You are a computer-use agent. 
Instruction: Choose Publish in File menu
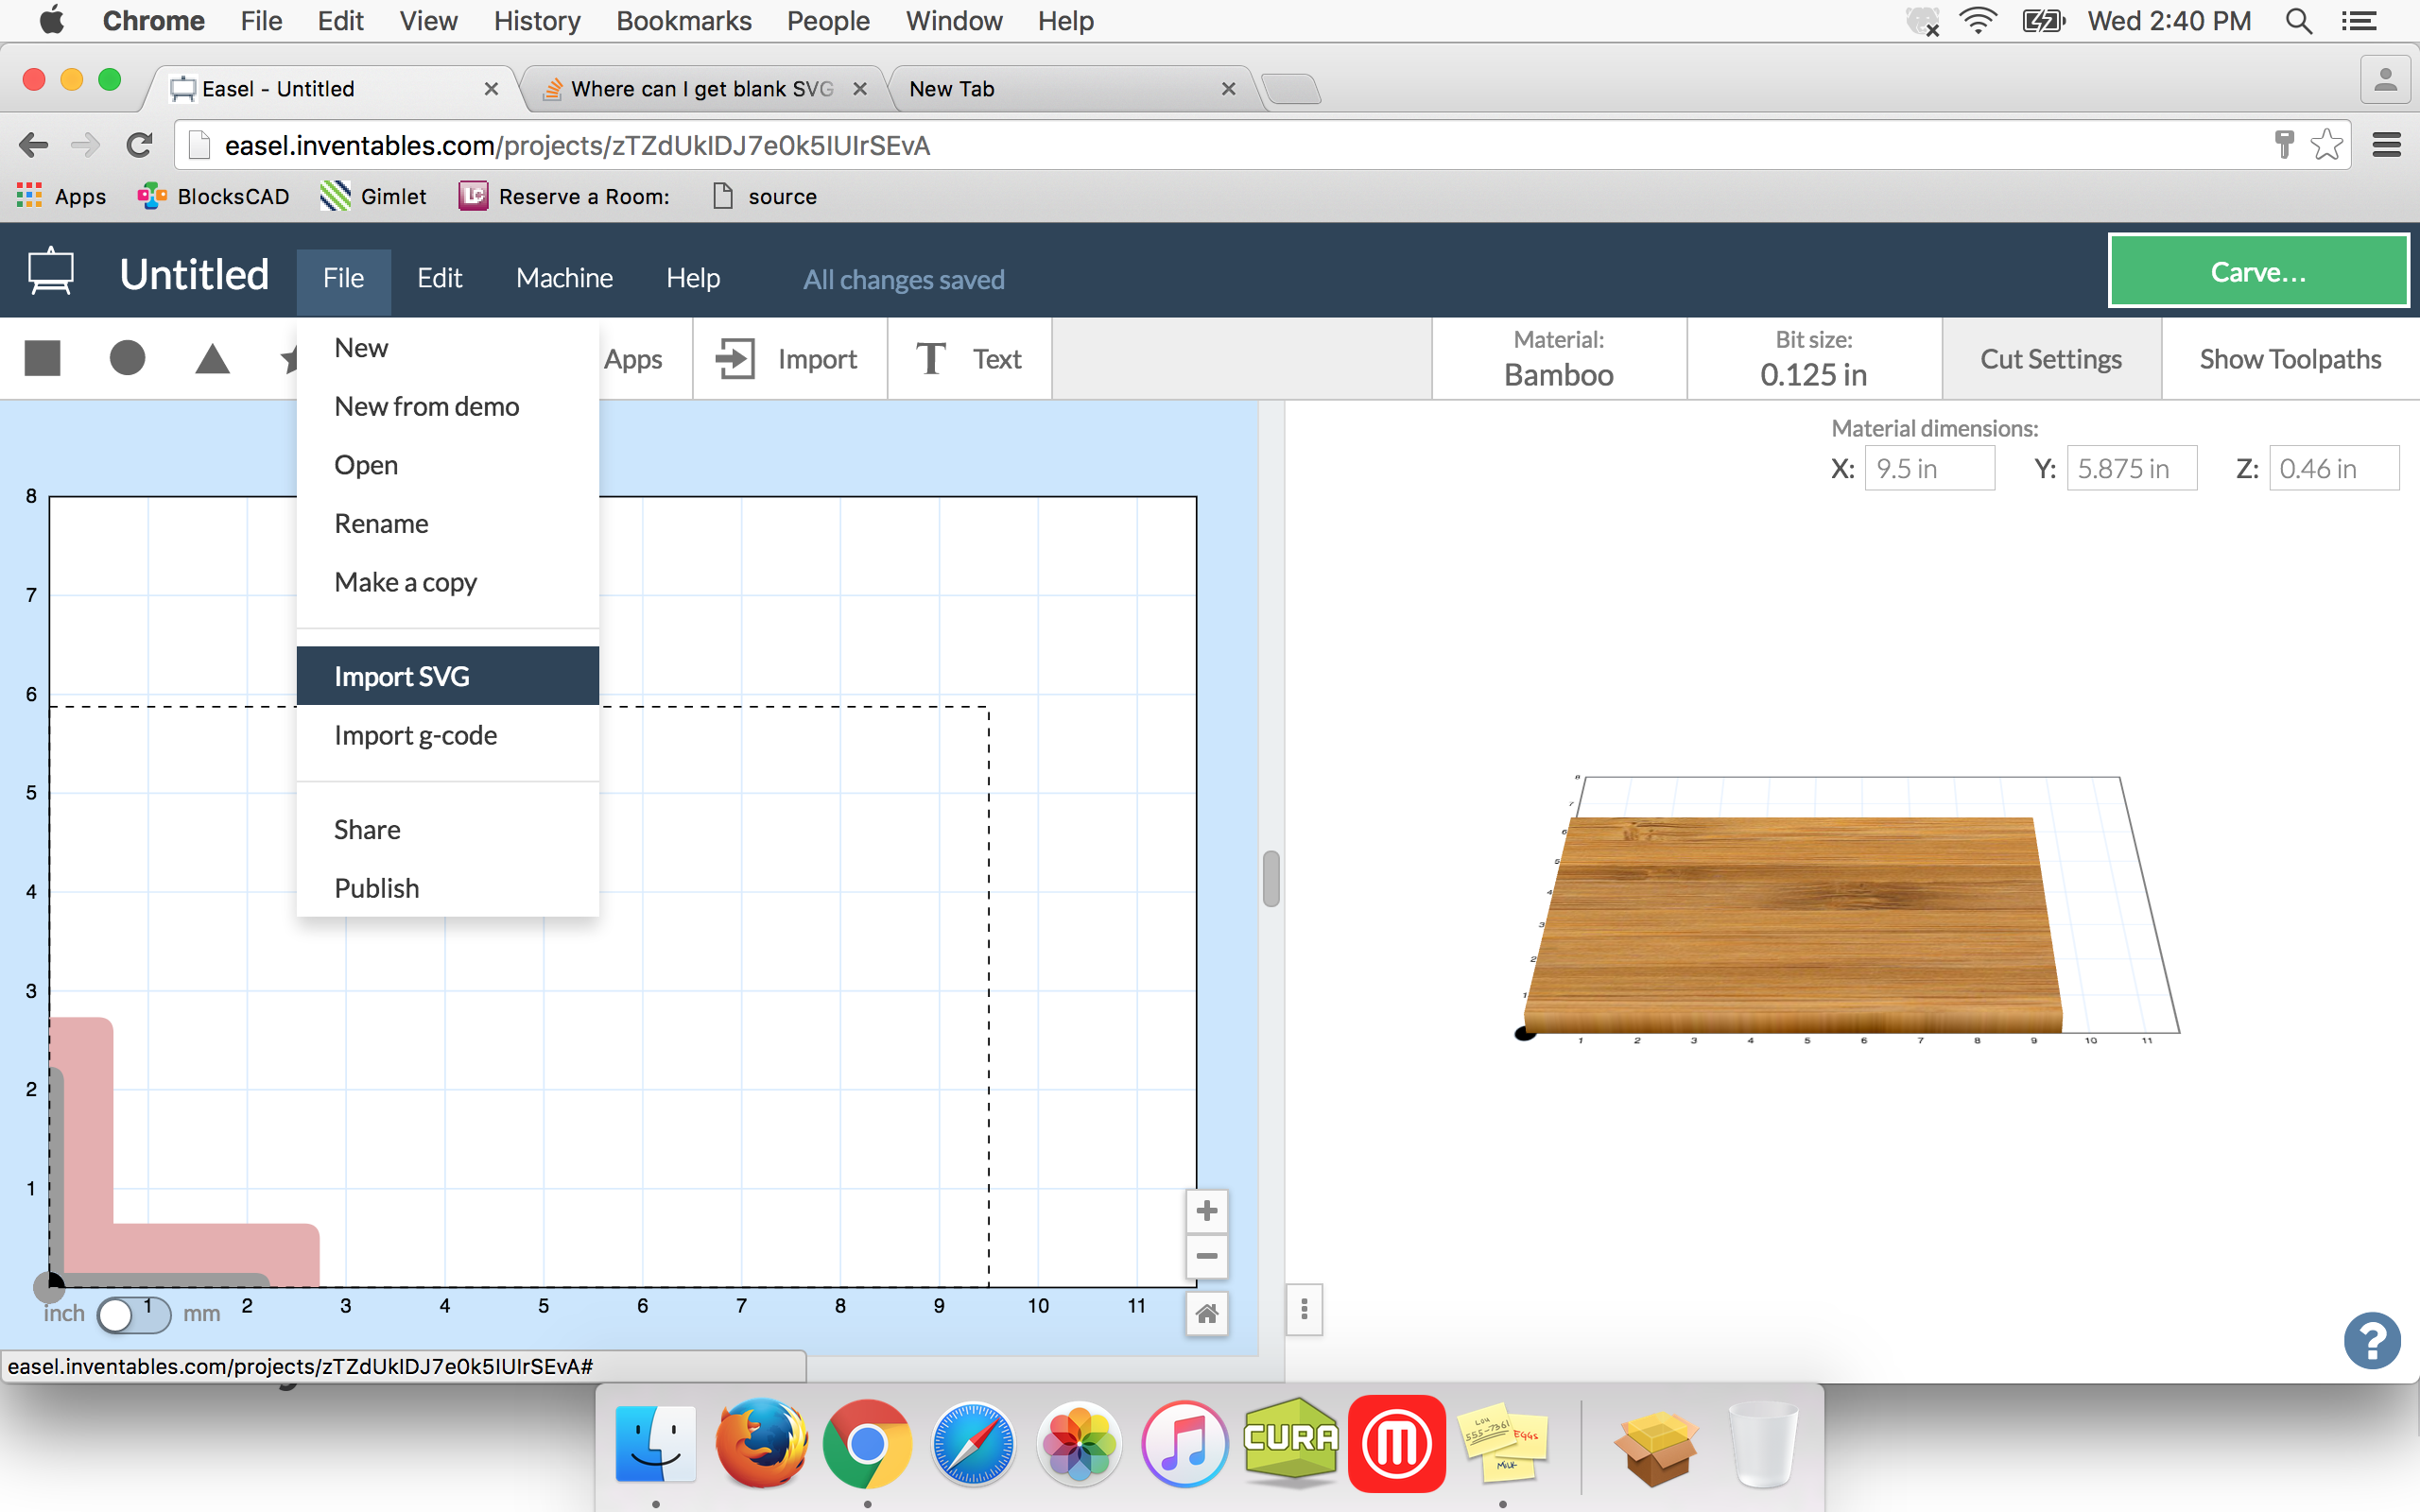[448, 888]
